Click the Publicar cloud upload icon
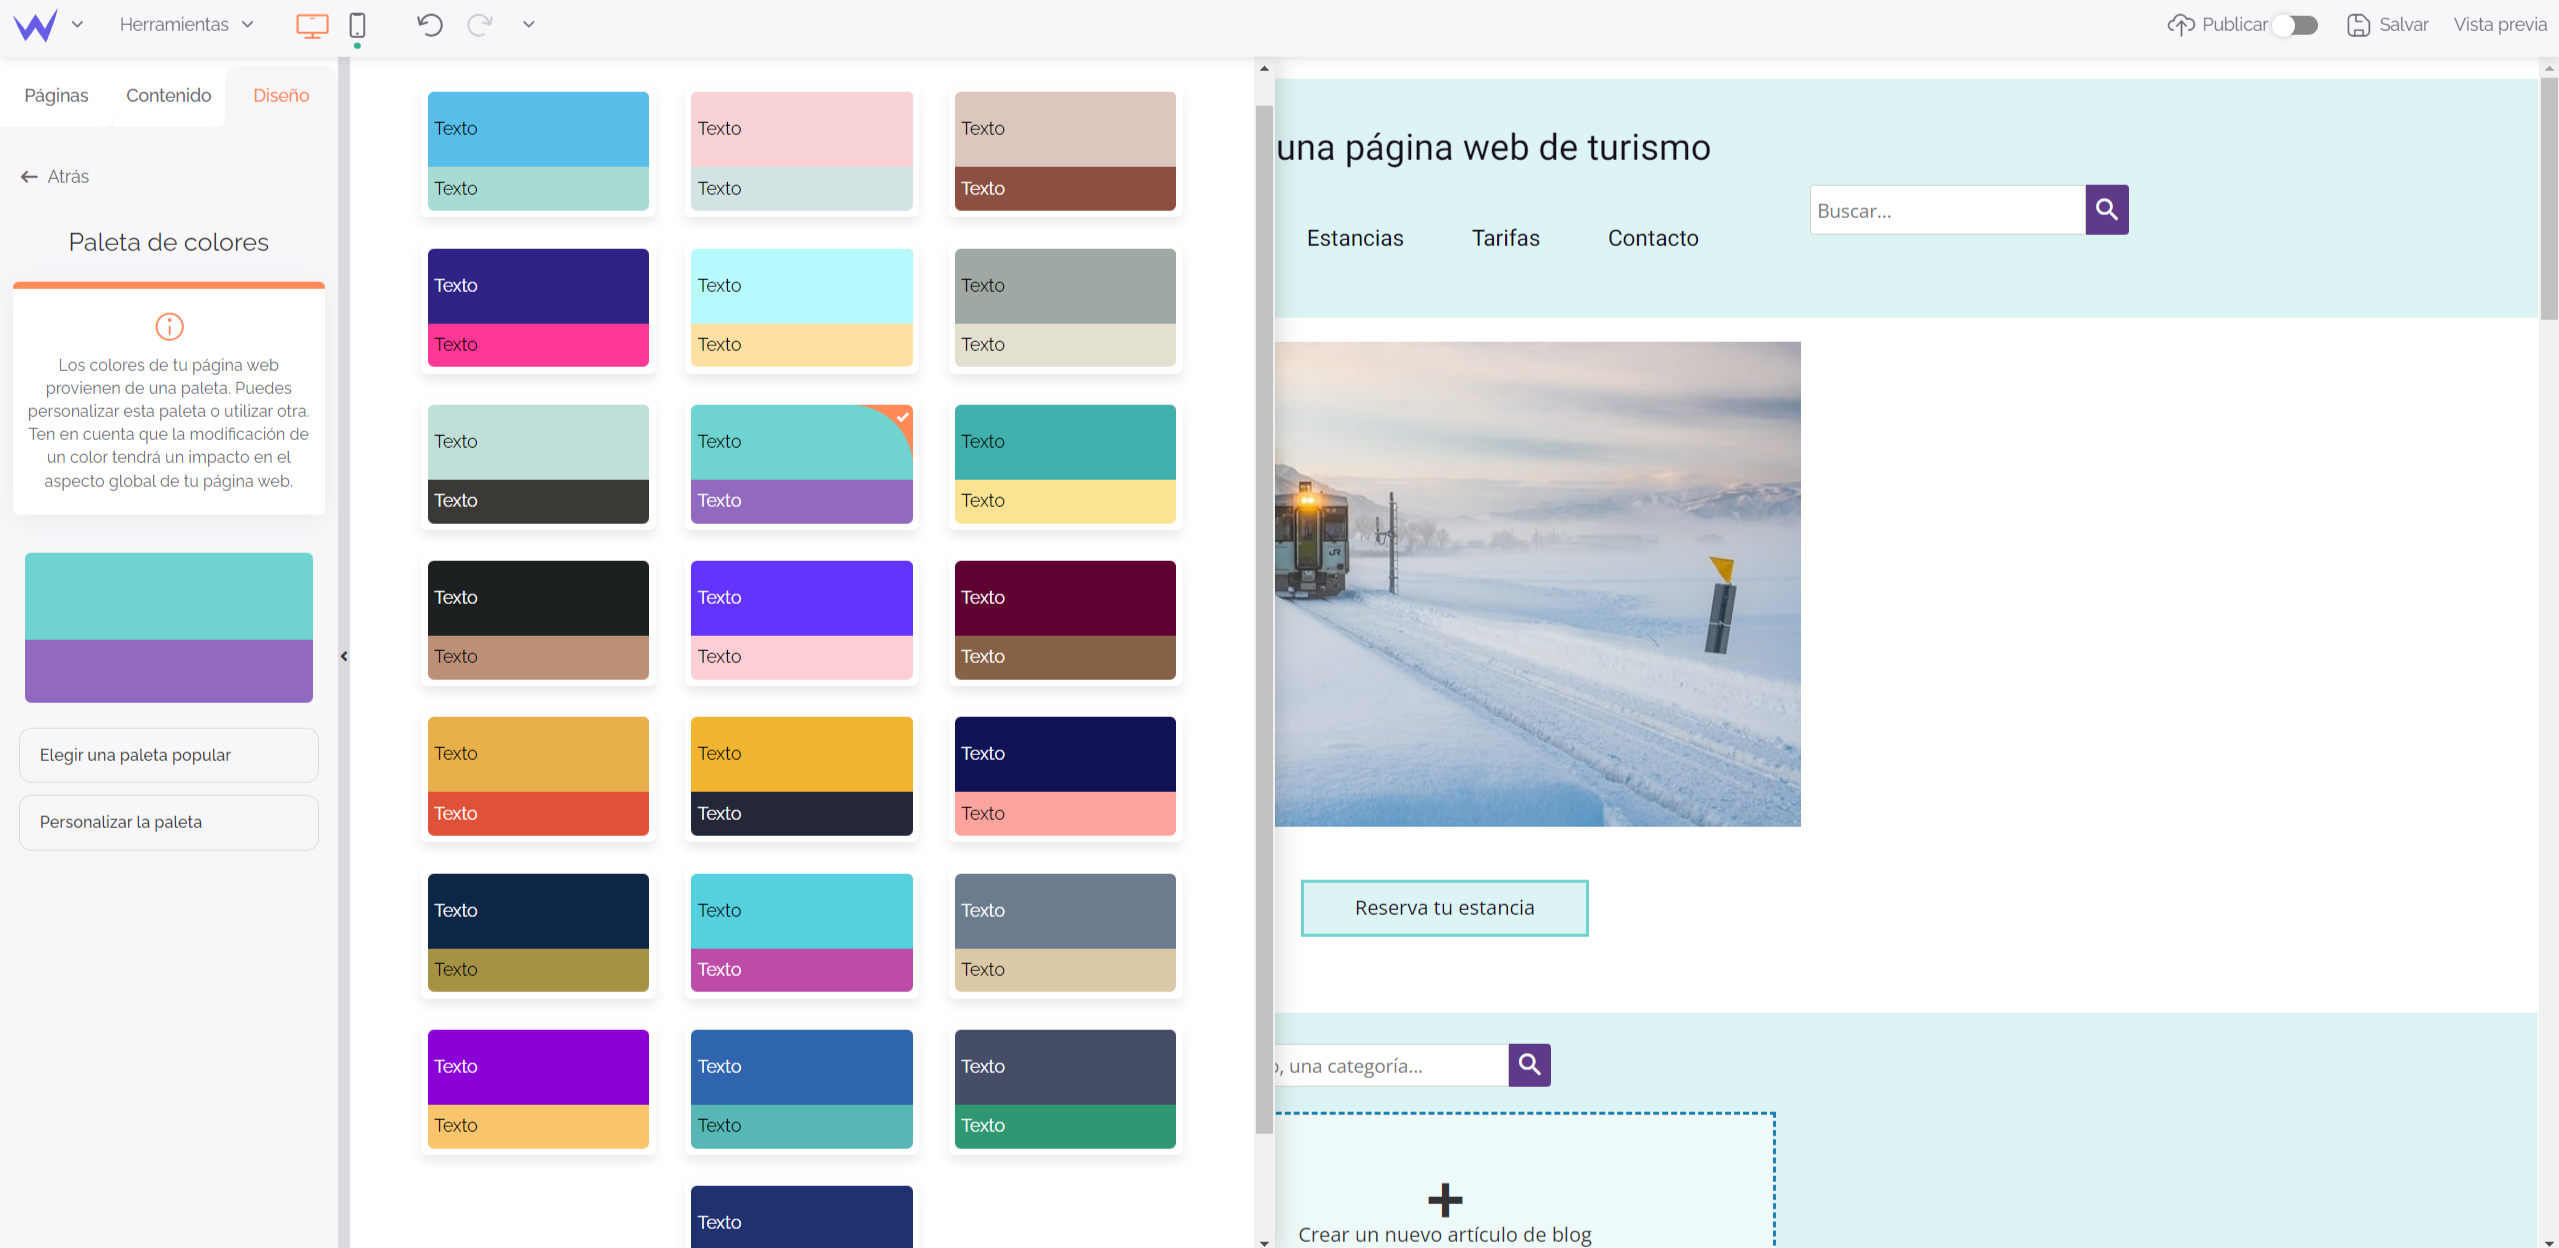2559x1248 pixels. click(2180, 25)
